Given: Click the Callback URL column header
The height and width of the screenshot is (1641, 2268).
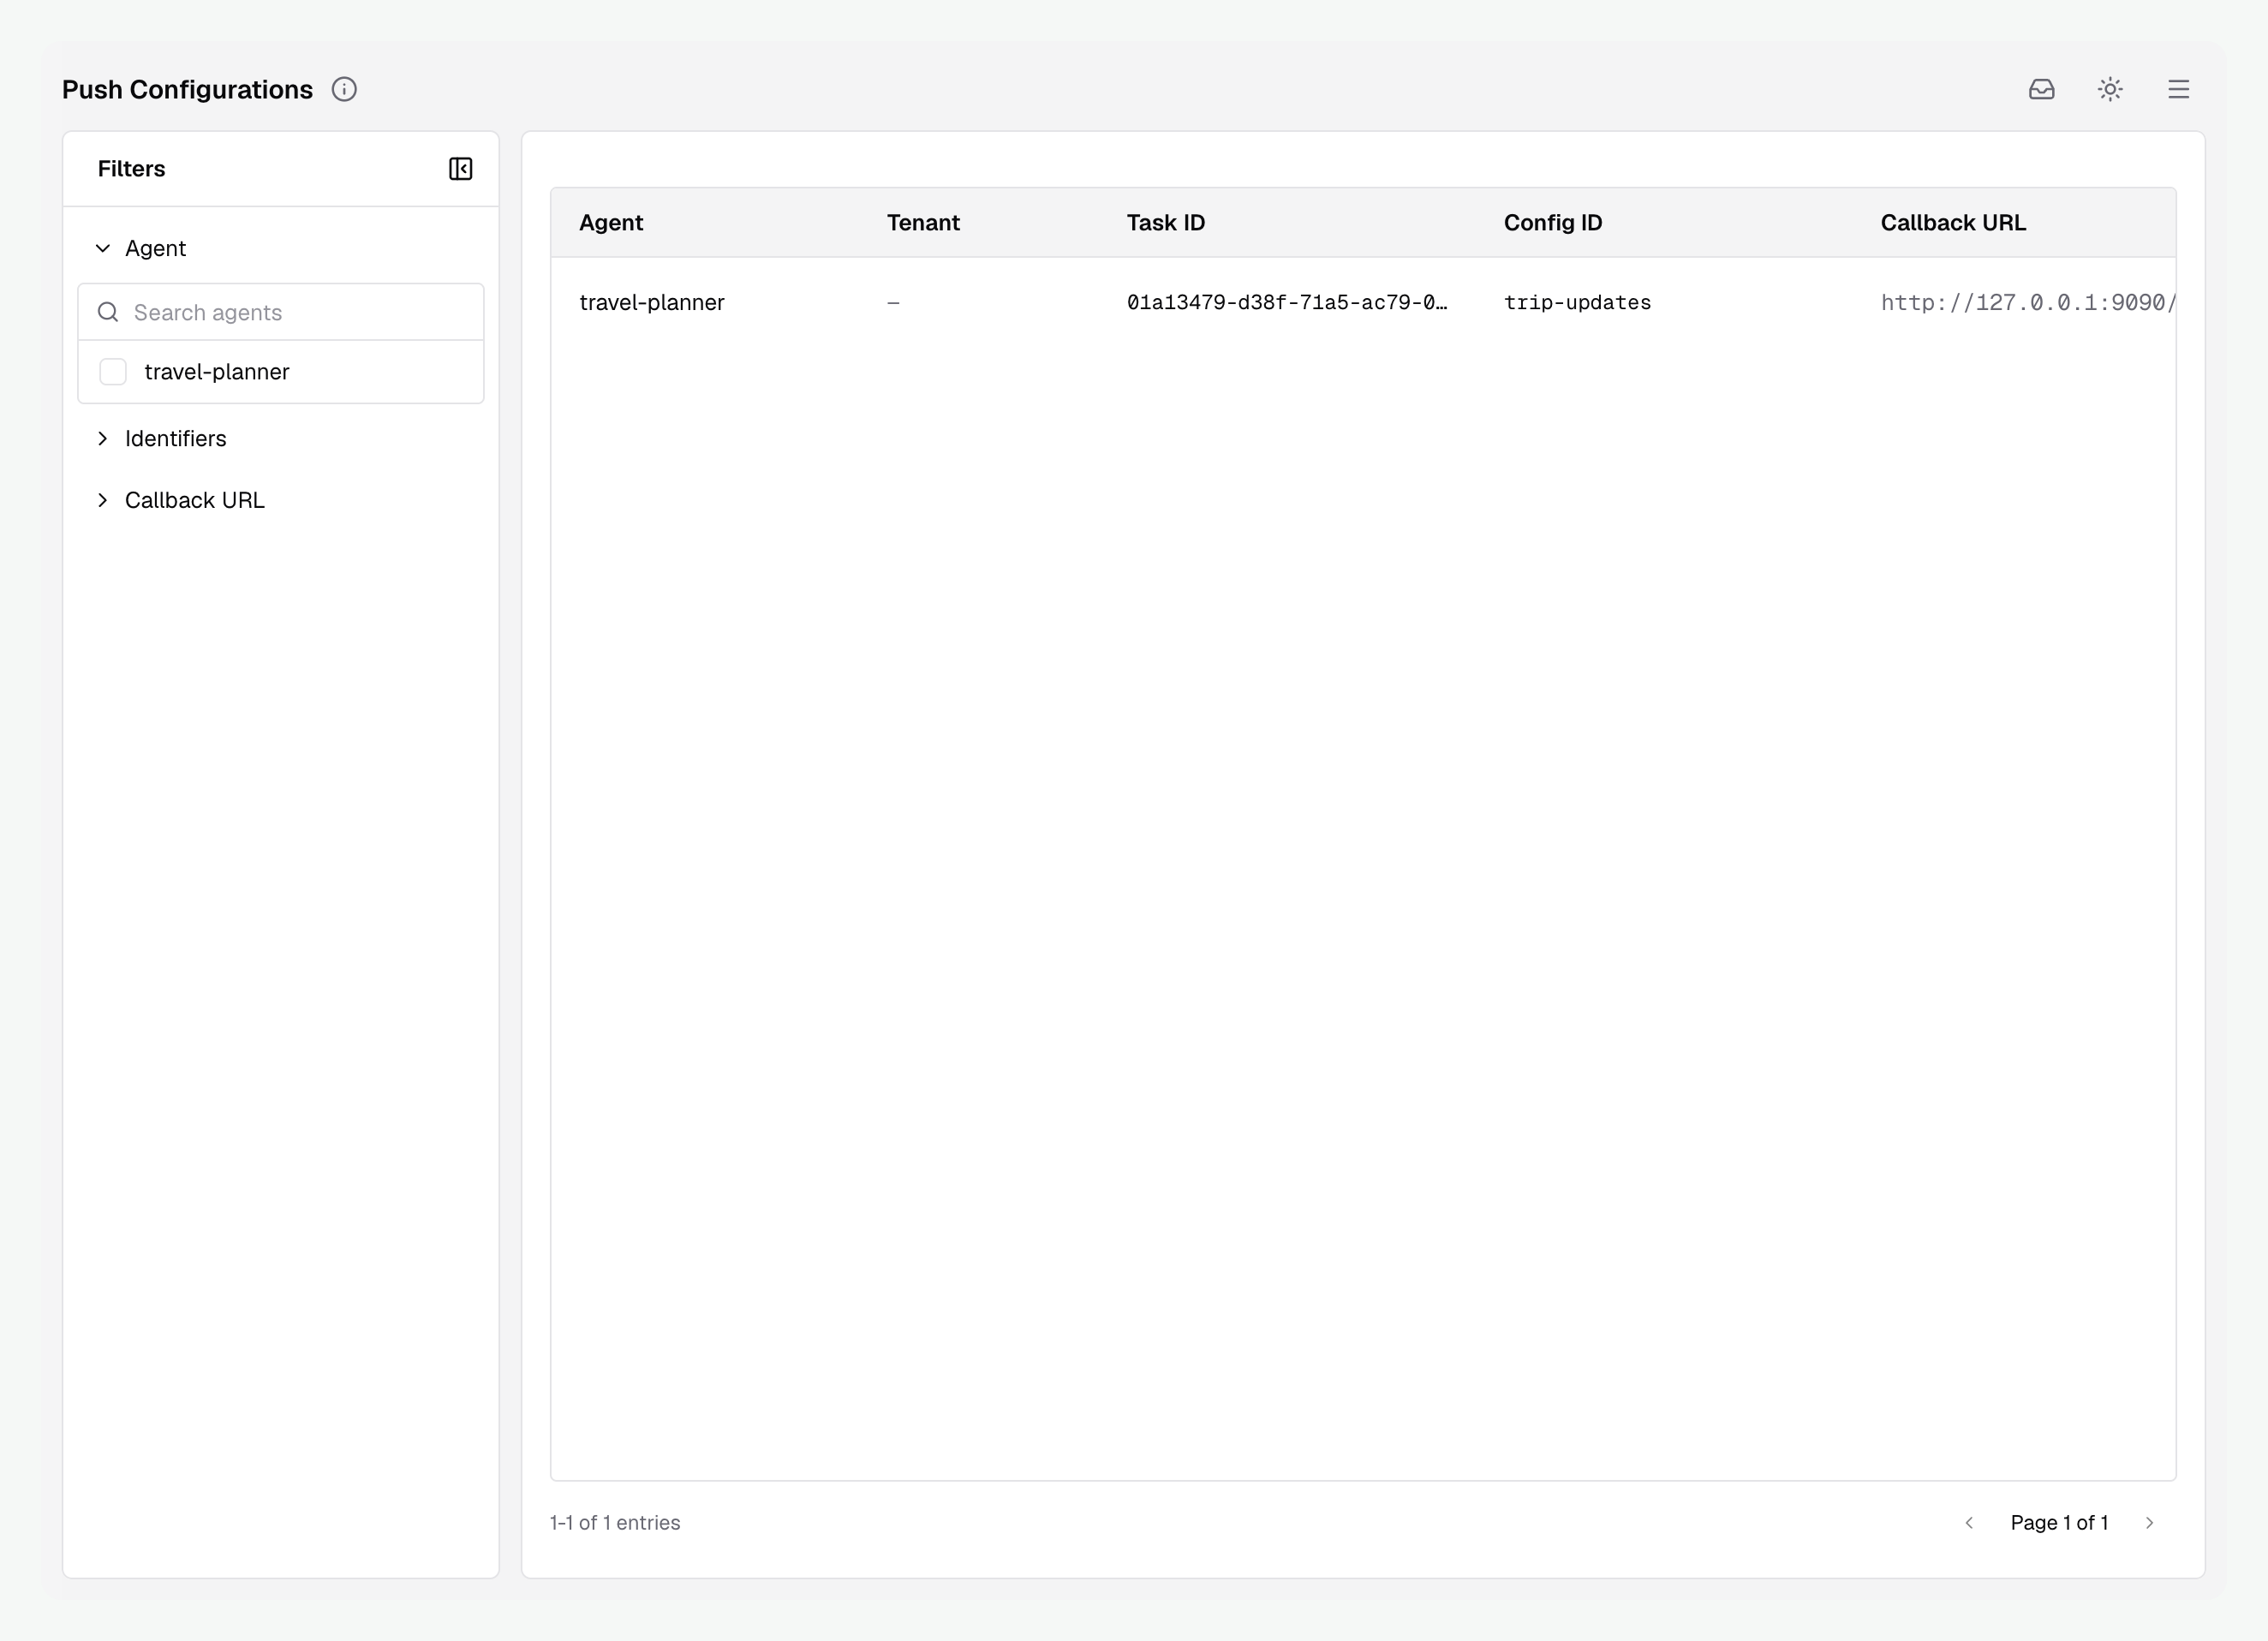Looking at the screenshot, I should click(x=1953, y=222).
